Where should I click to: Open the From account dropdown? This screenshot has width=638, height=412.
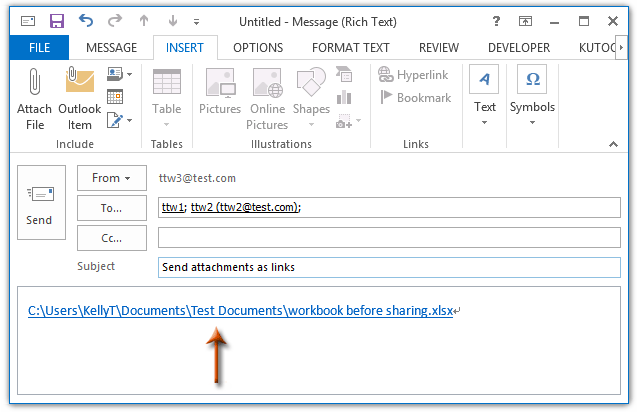pos(112,178)
